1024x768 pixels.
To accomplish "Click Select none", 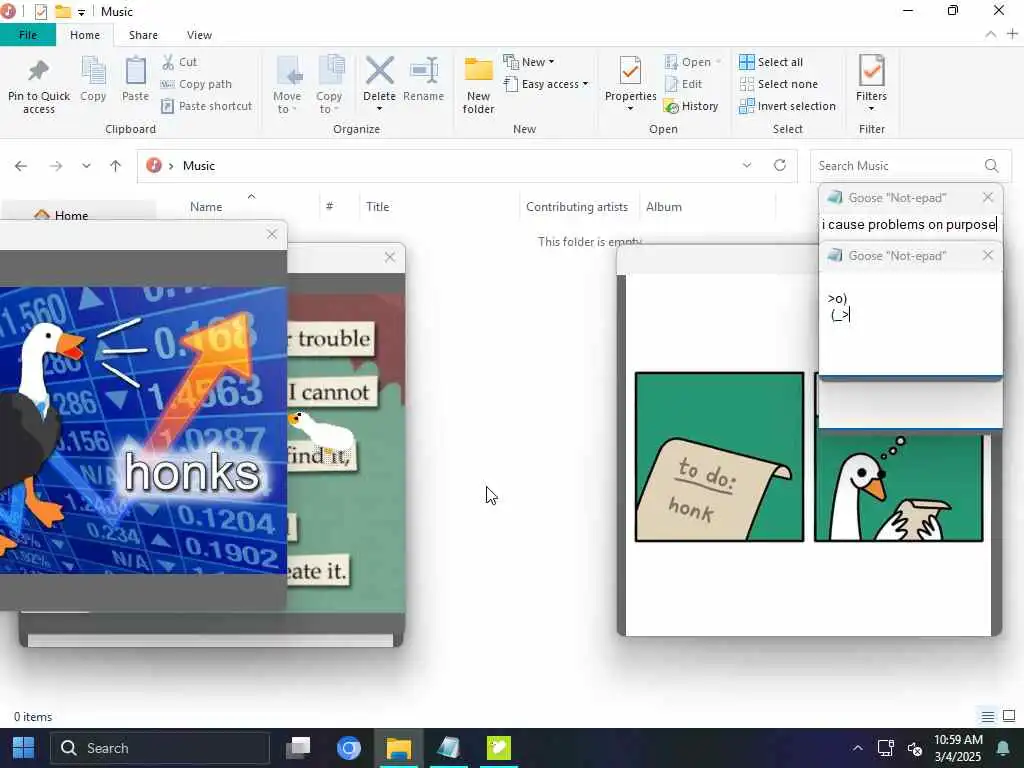I will tap(778, 84).
